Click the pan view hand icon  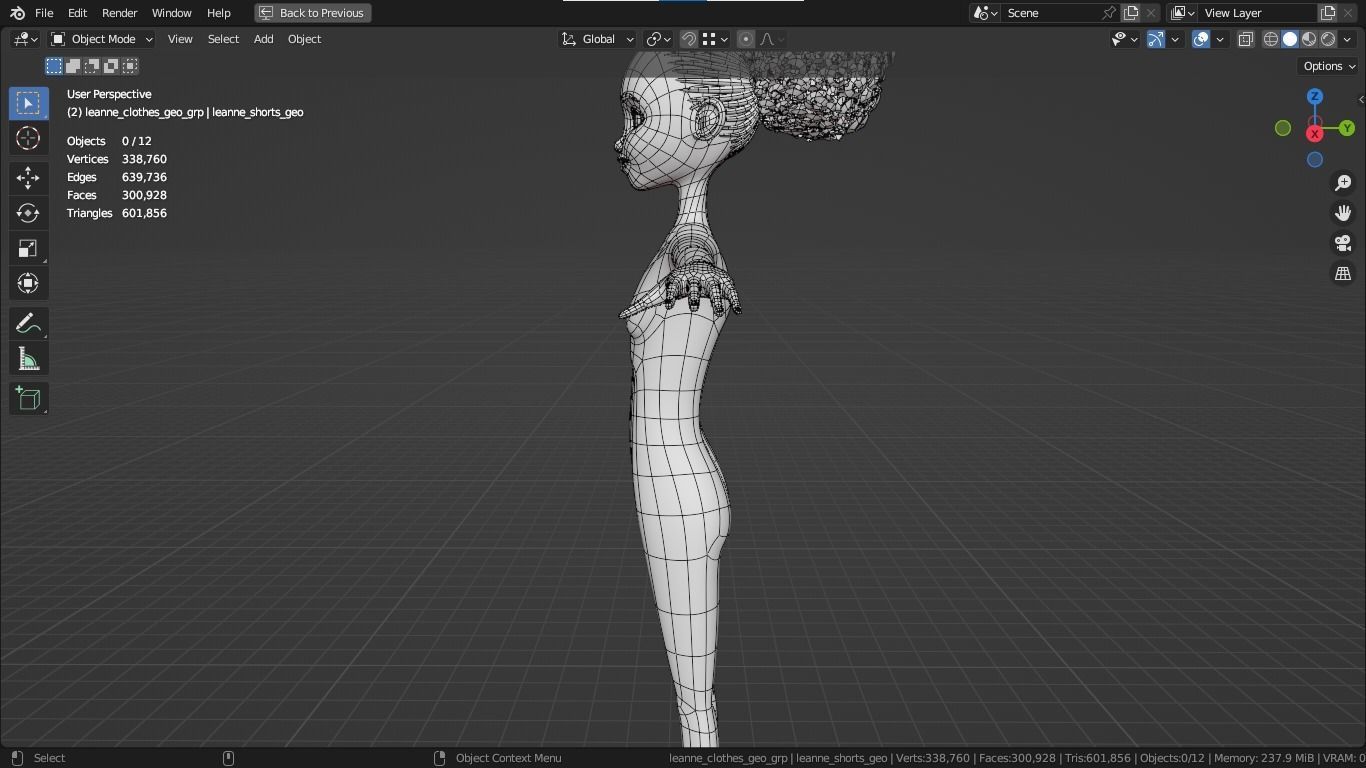tap(1343, 213)
